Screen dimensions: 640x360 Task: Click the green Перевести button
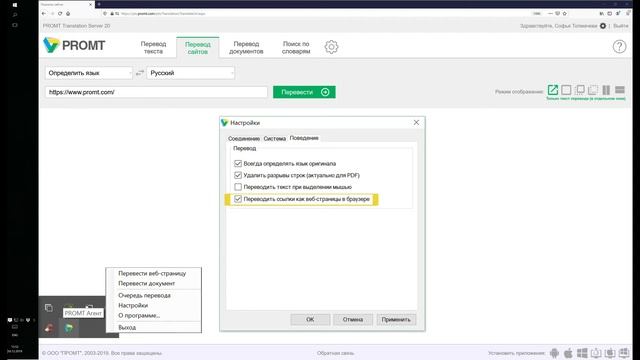click(304, 92)
